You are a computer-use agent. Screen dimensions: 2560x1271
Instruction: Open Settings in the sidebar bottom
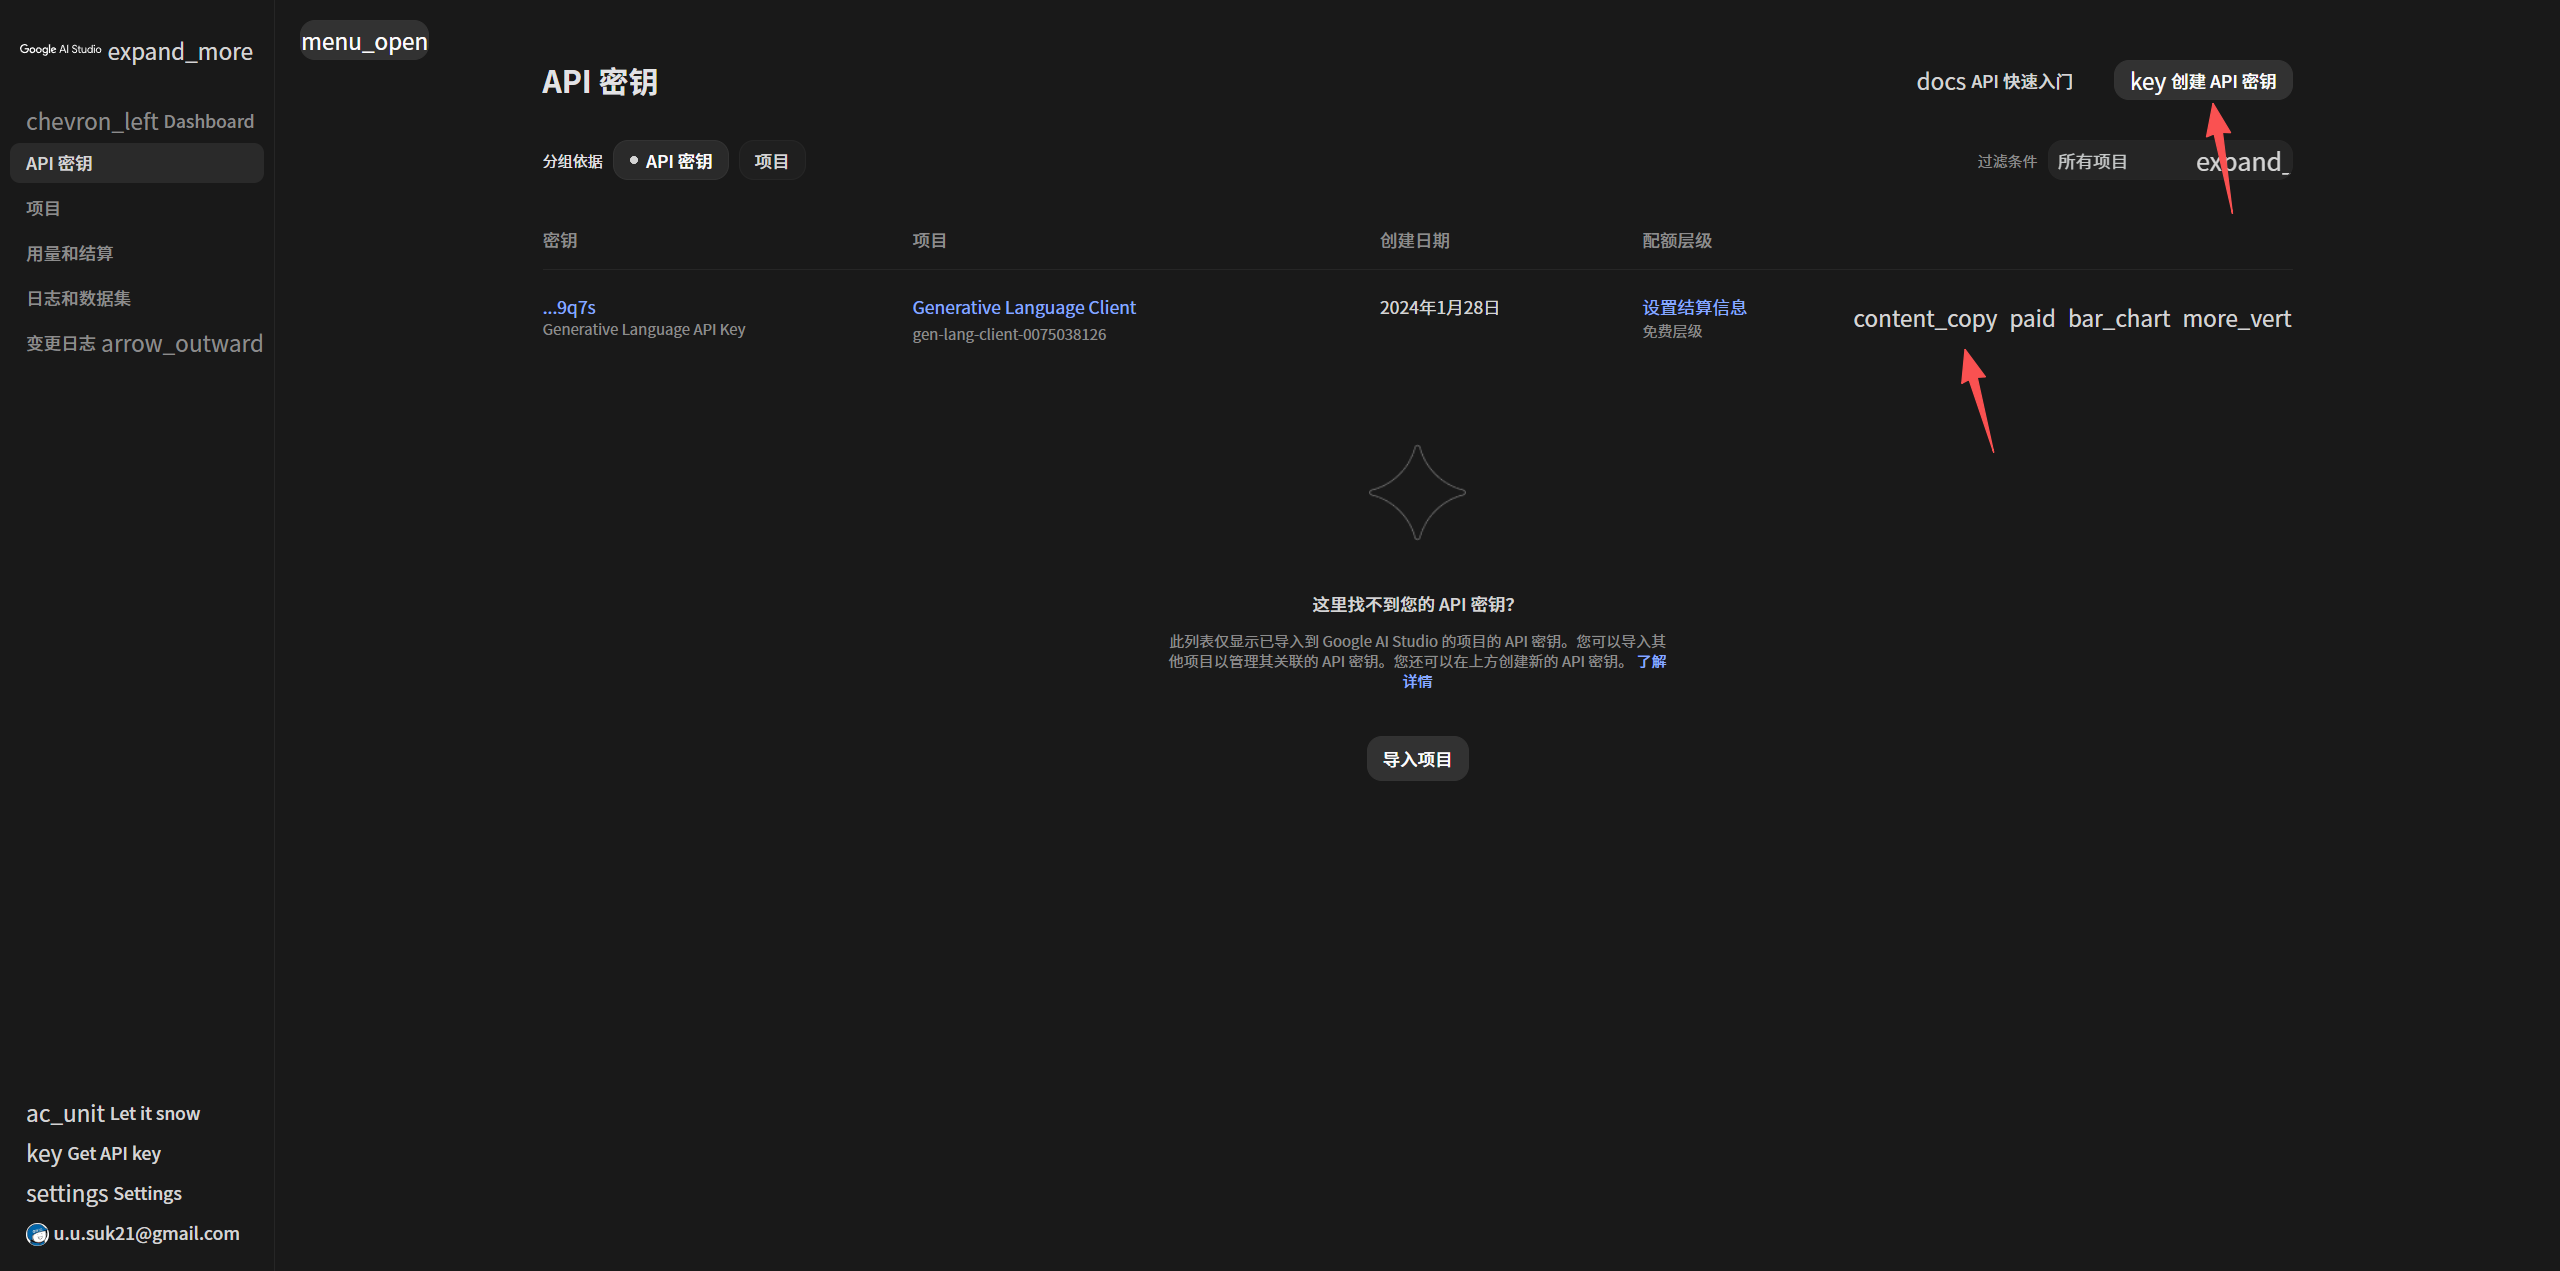pyautogui.click(x=104, y=1193)
